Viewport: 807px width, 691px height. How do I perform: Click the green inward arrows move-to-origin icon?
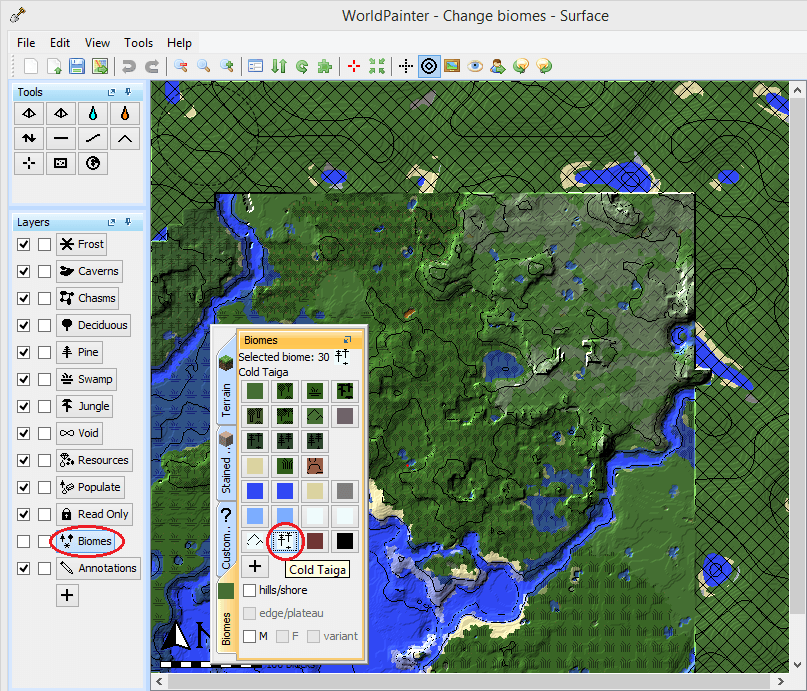click(377, 66)
